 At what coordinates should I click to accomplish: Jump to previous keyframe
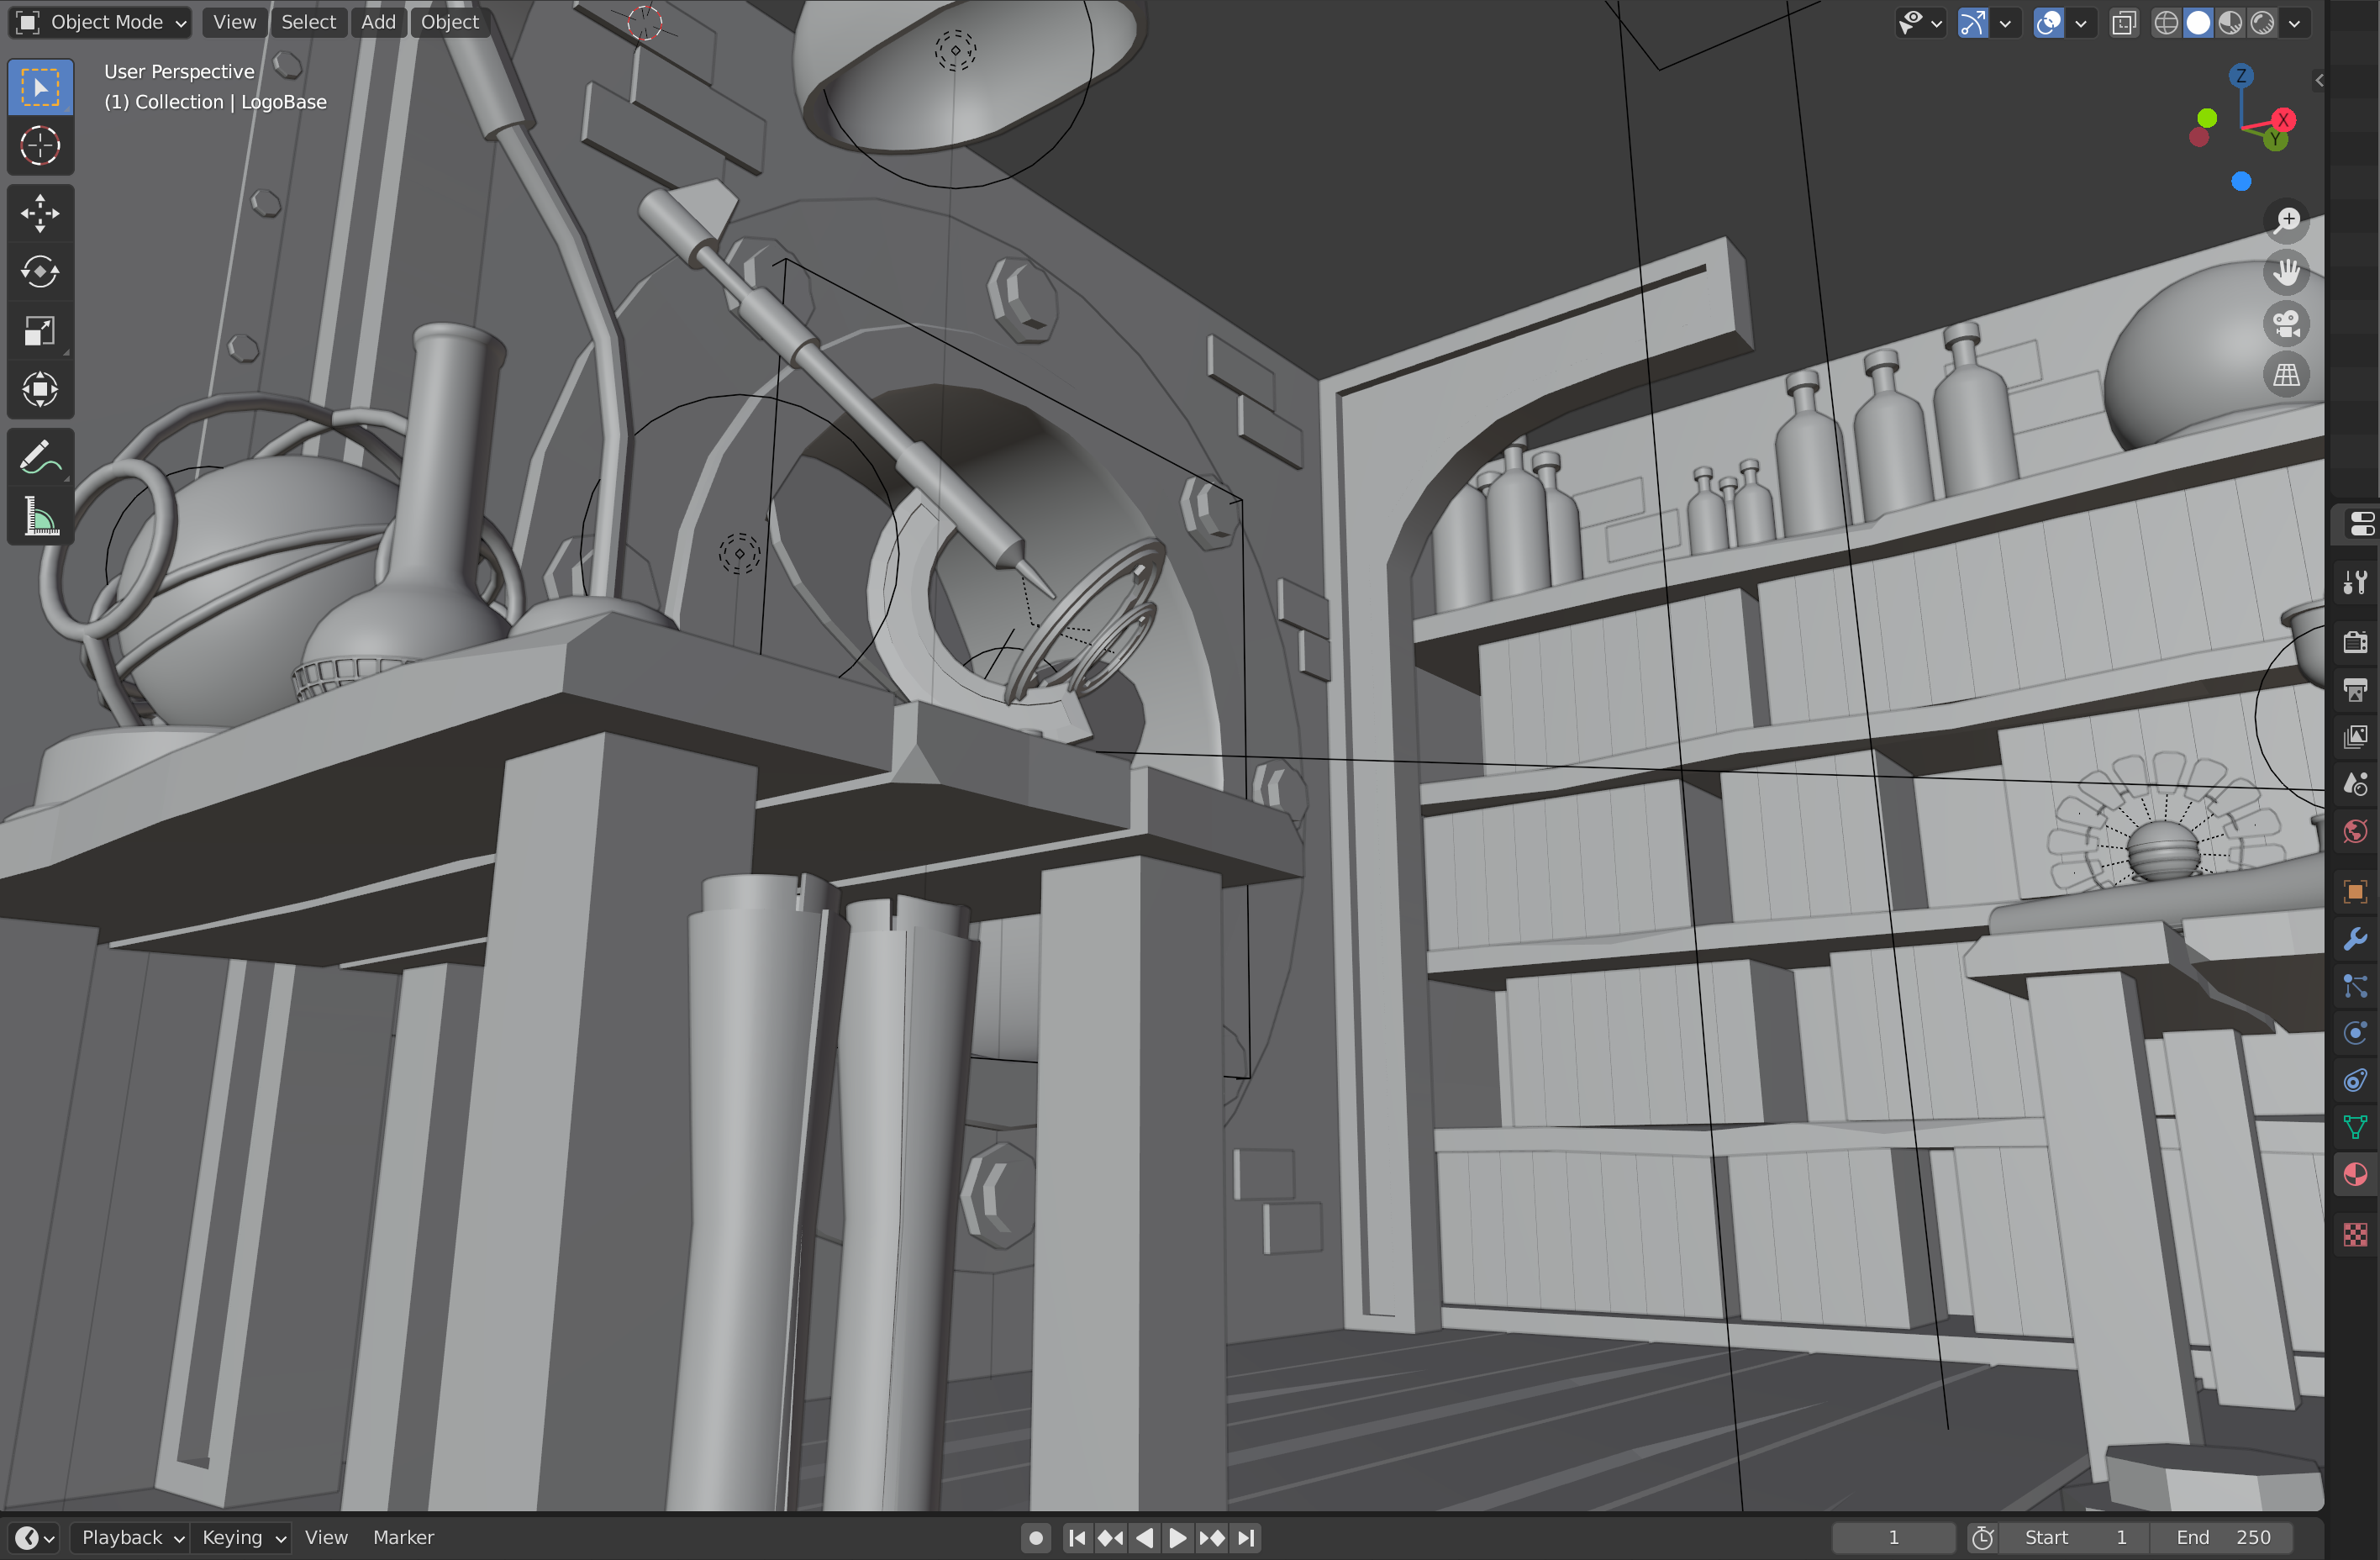(1110, 1538)
